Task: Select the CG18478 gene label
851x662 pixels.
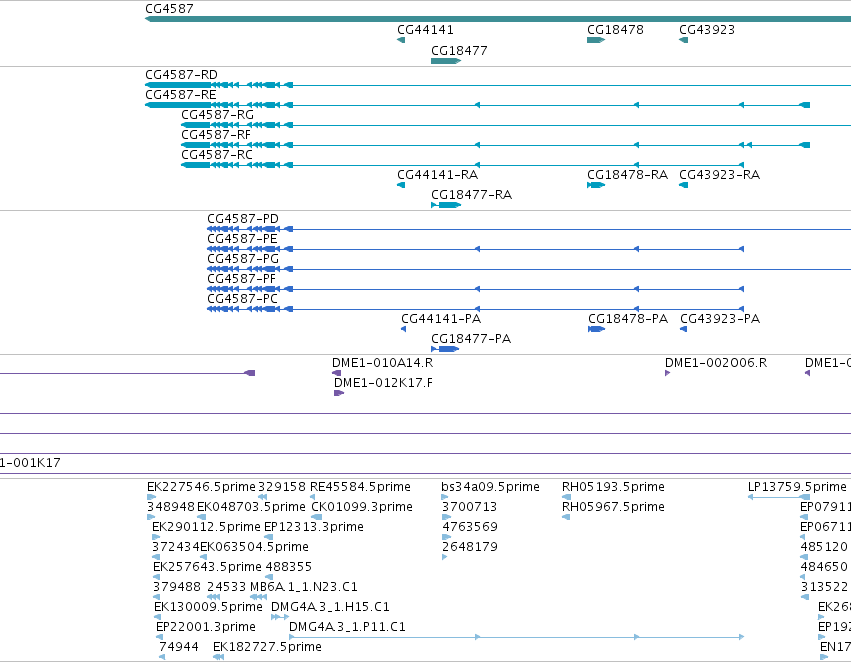Action: pos(615,30)
